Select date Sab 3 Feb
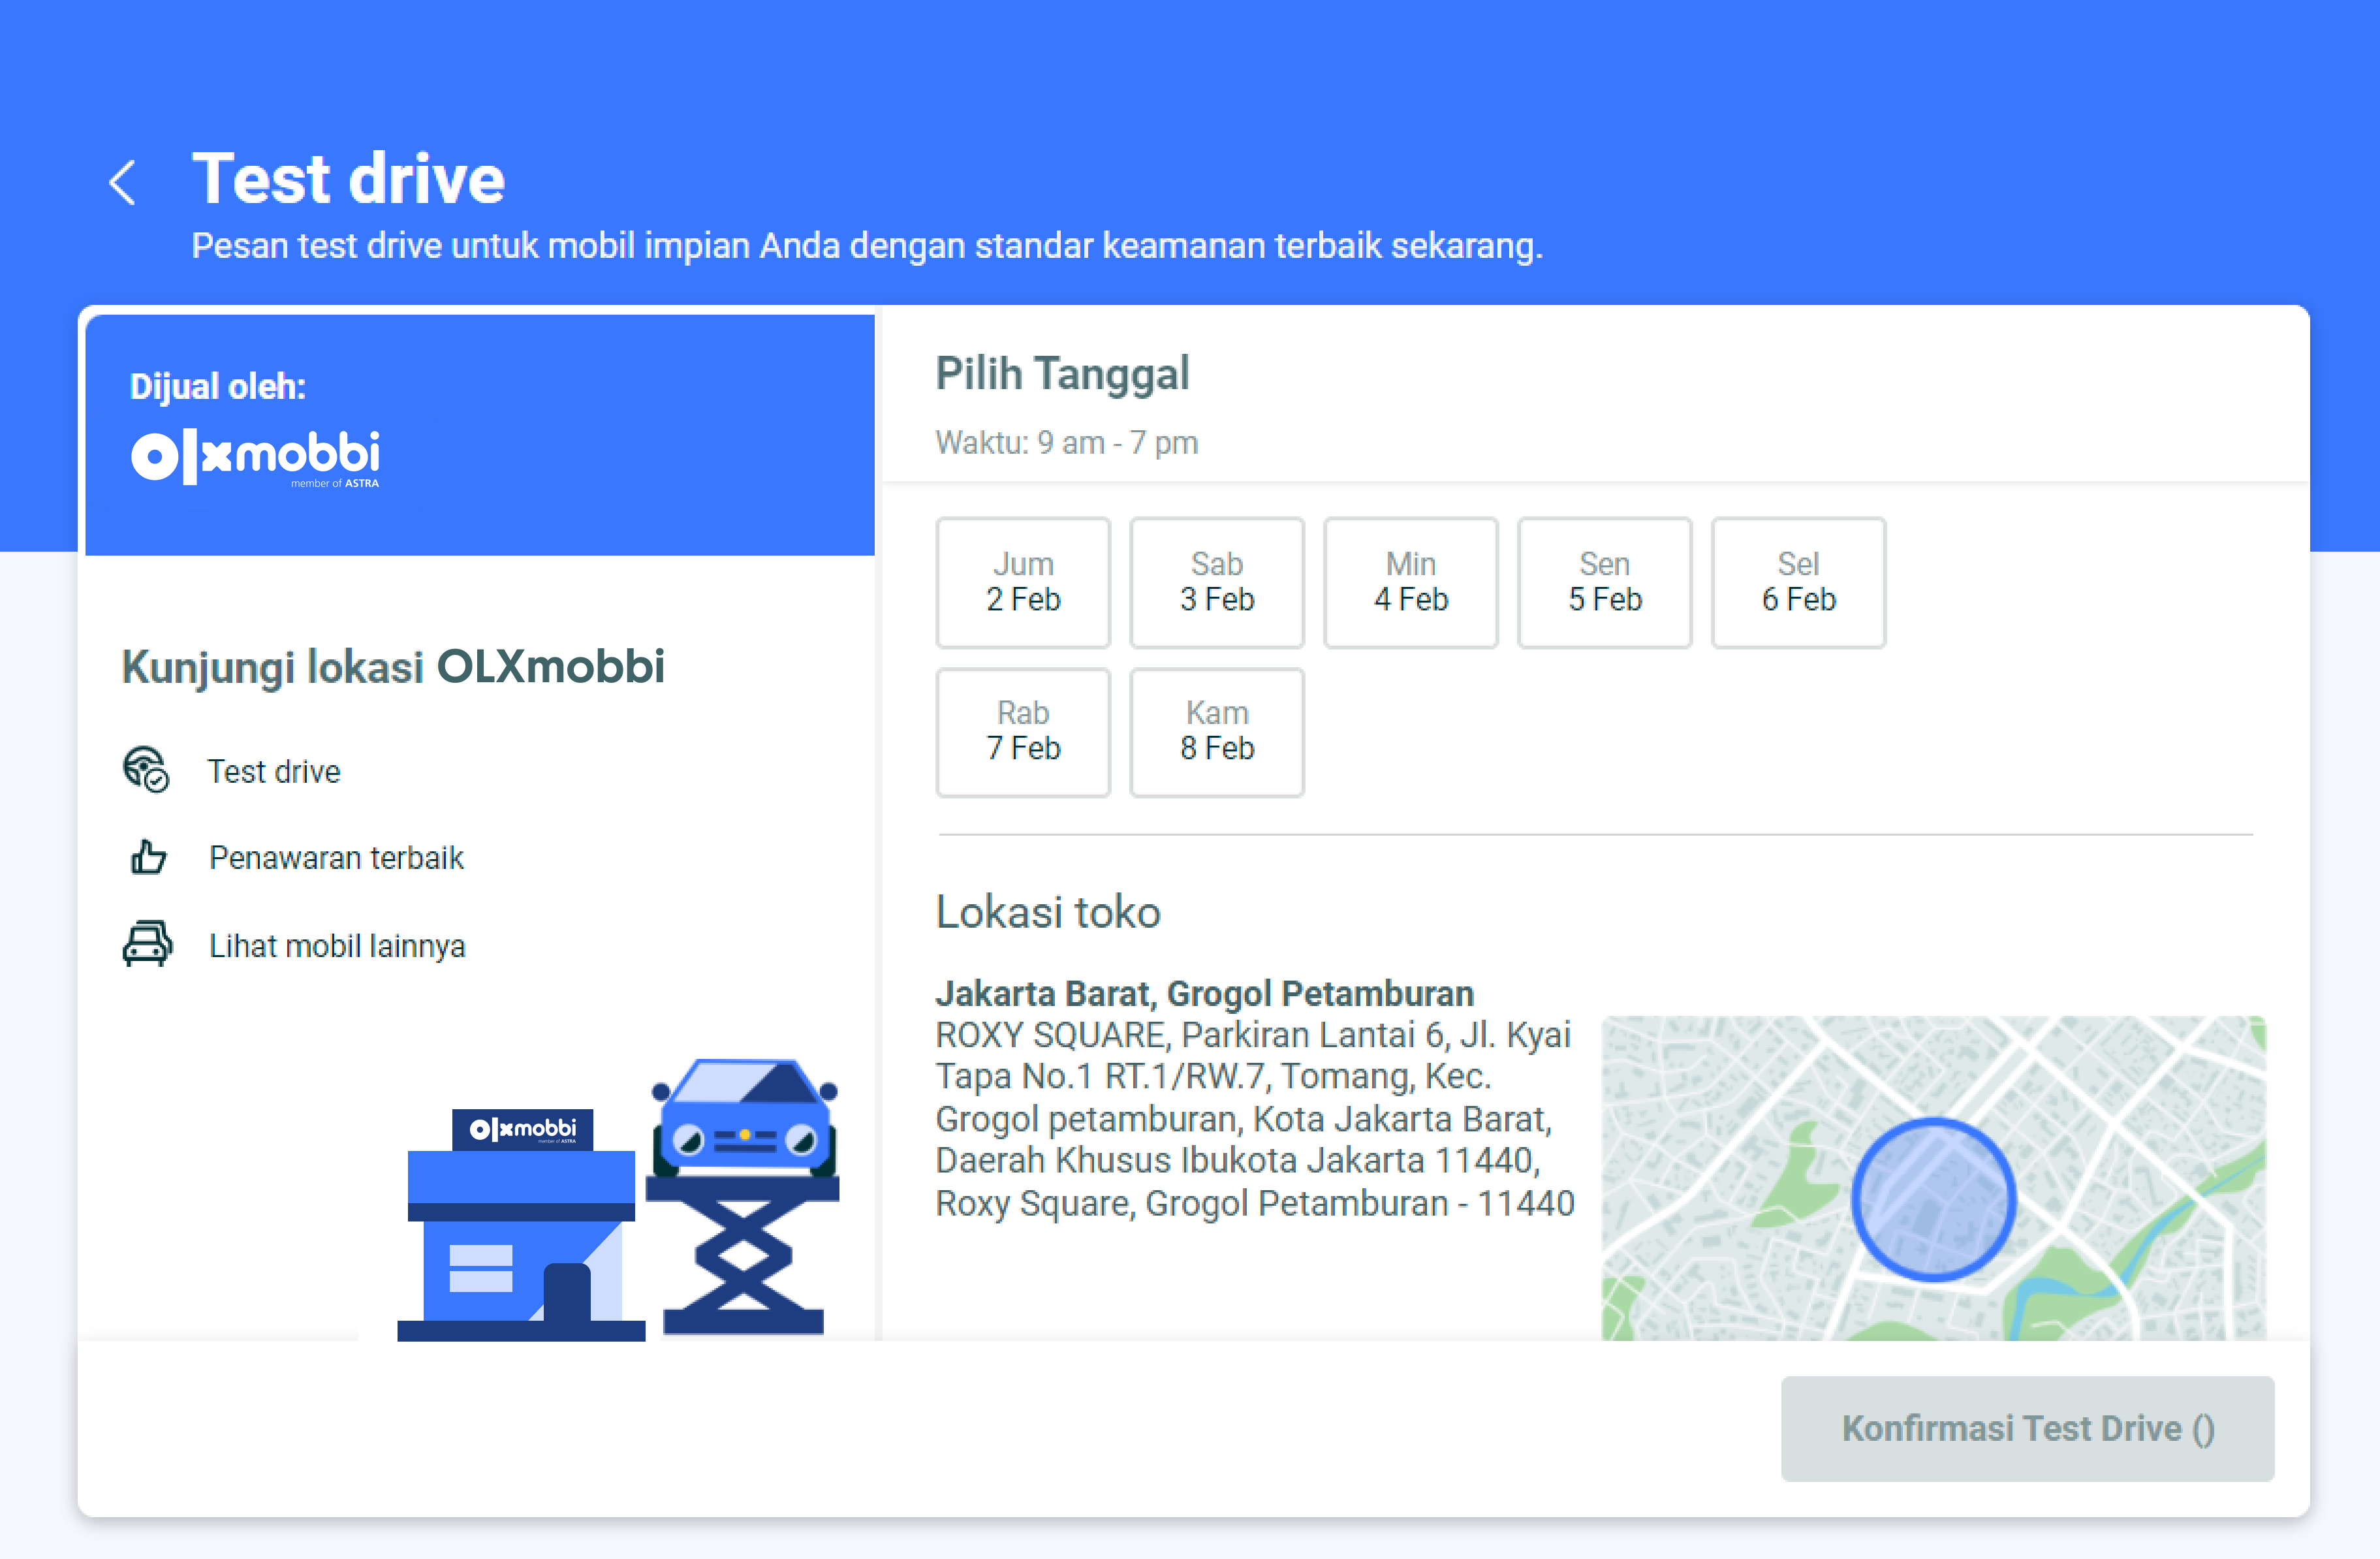 pyautogui.click(x=1217, y=582)
